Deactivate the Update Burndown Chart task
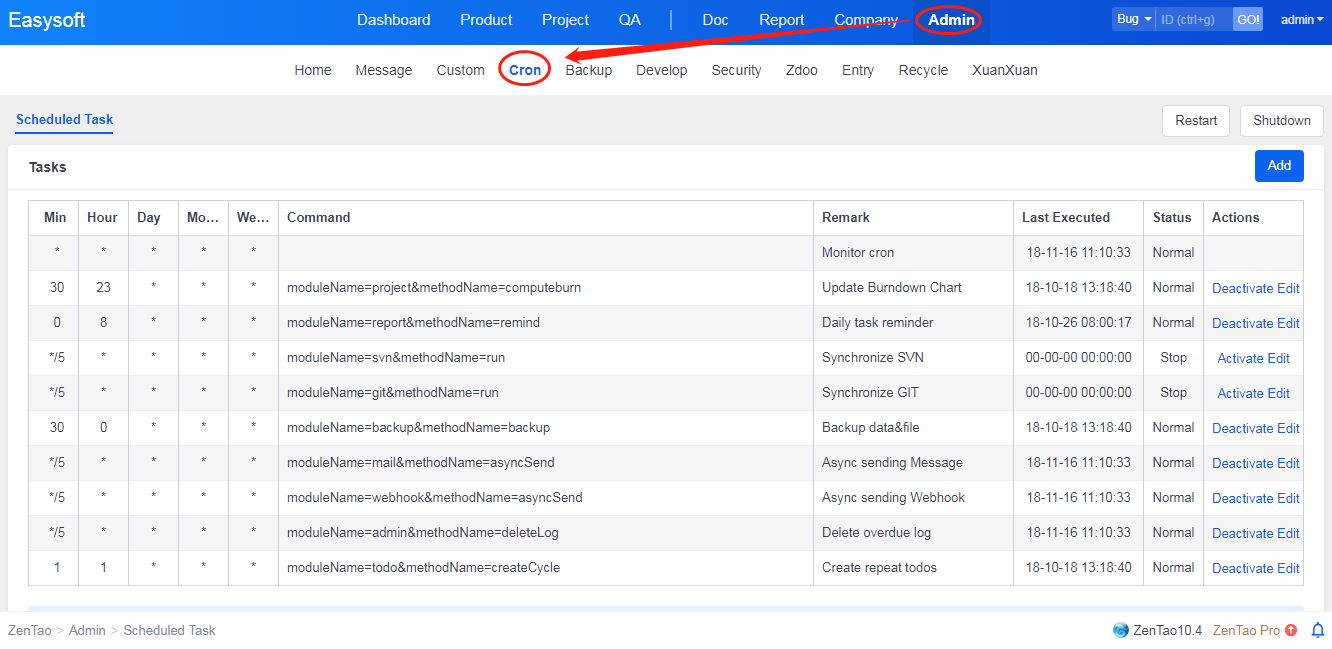This screenshot has height=649, width=1332. point(1243,288)
